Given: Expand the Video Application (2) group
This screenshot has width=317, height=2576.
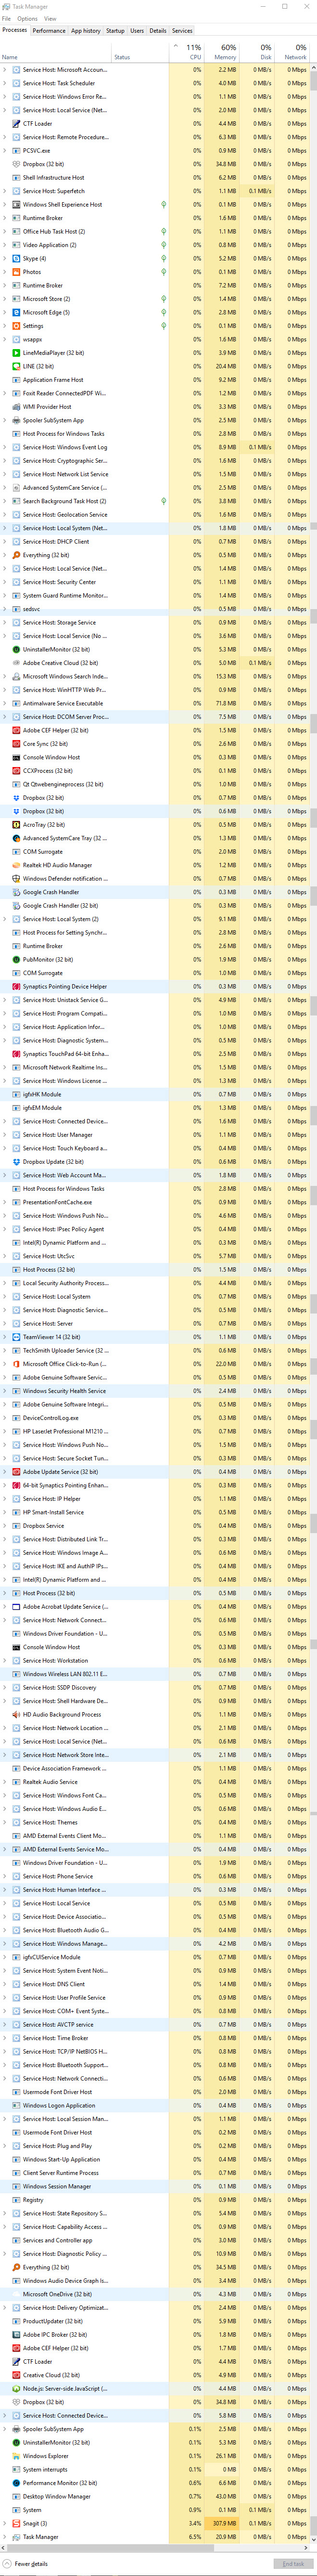Looking at the screenshot, I should tap(5, 245).
